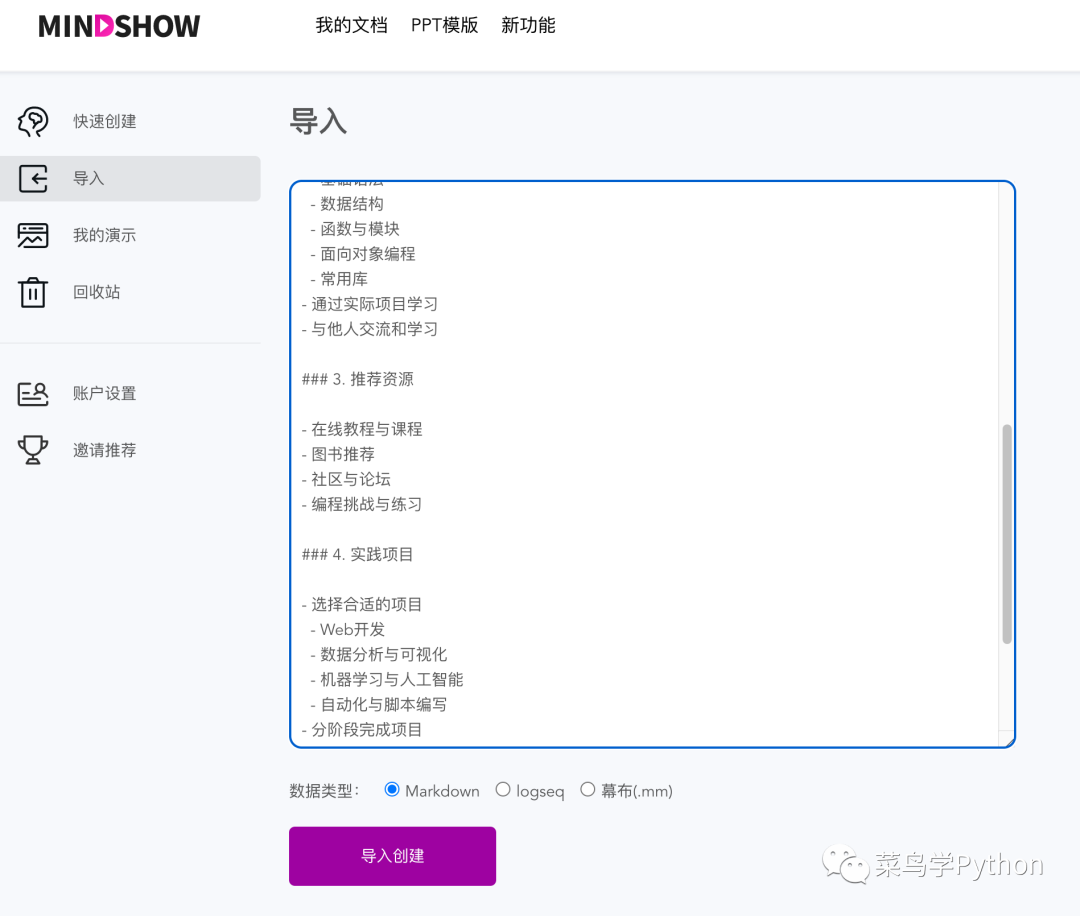This screenshot has width=1080, height=916.
Task: Open 新功能 in the top navigation
Action: click(x=528, y=25)
